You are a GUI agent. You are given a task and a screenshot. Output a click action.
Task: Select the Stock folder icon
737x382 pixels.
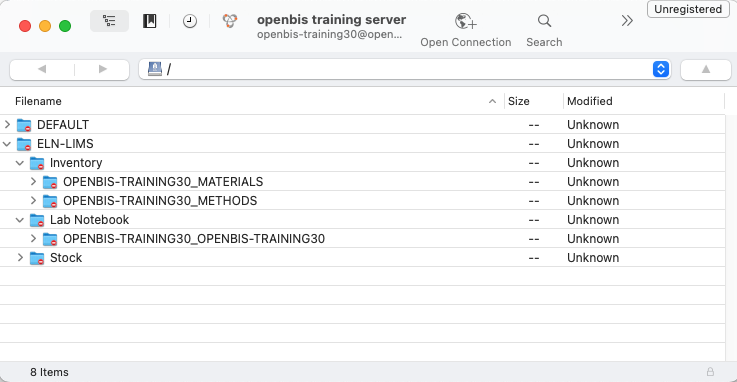[37, 258]
